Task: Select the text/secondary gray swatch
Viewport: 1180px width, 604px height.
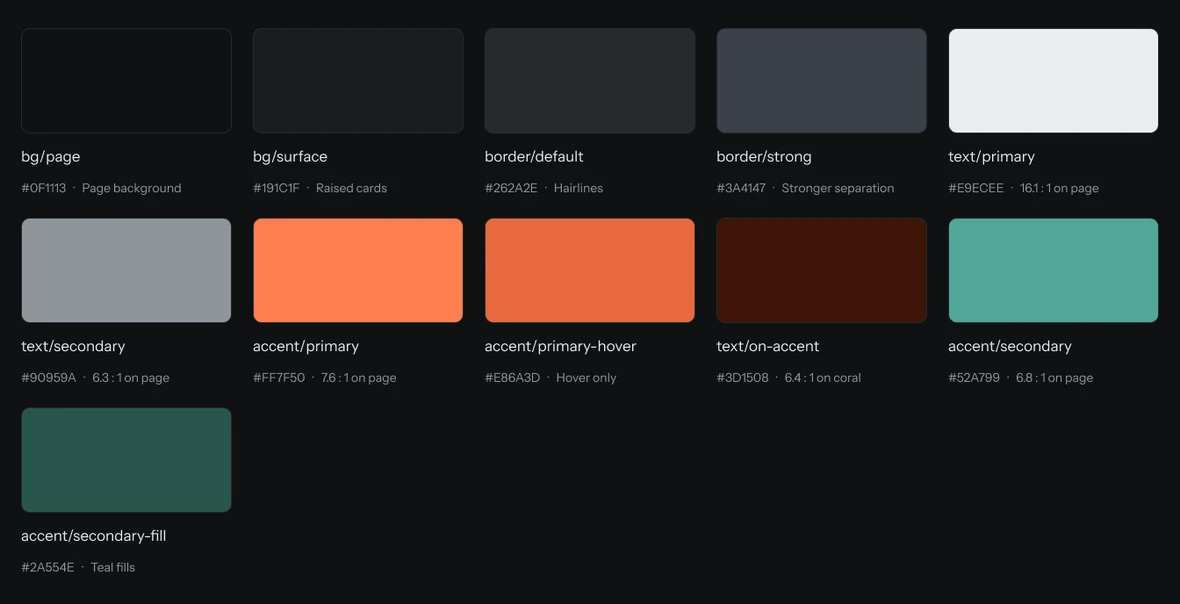Action: [126, 270]
